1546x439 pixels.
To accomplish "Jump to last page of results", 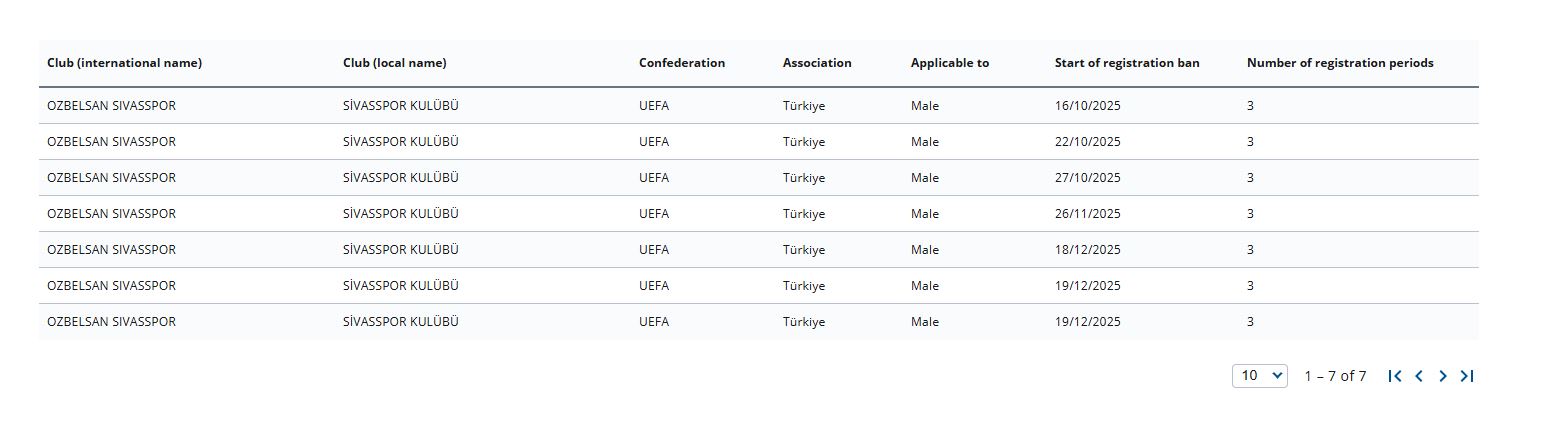I will coord(1467,376).
